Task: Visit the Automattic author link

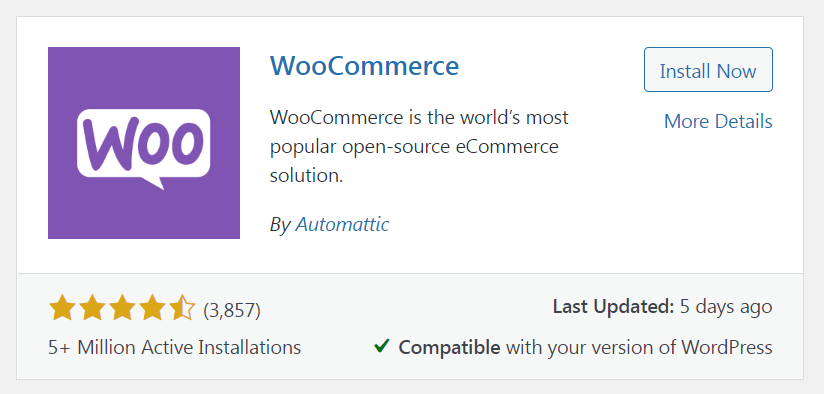Action: (x=342, y=224)
